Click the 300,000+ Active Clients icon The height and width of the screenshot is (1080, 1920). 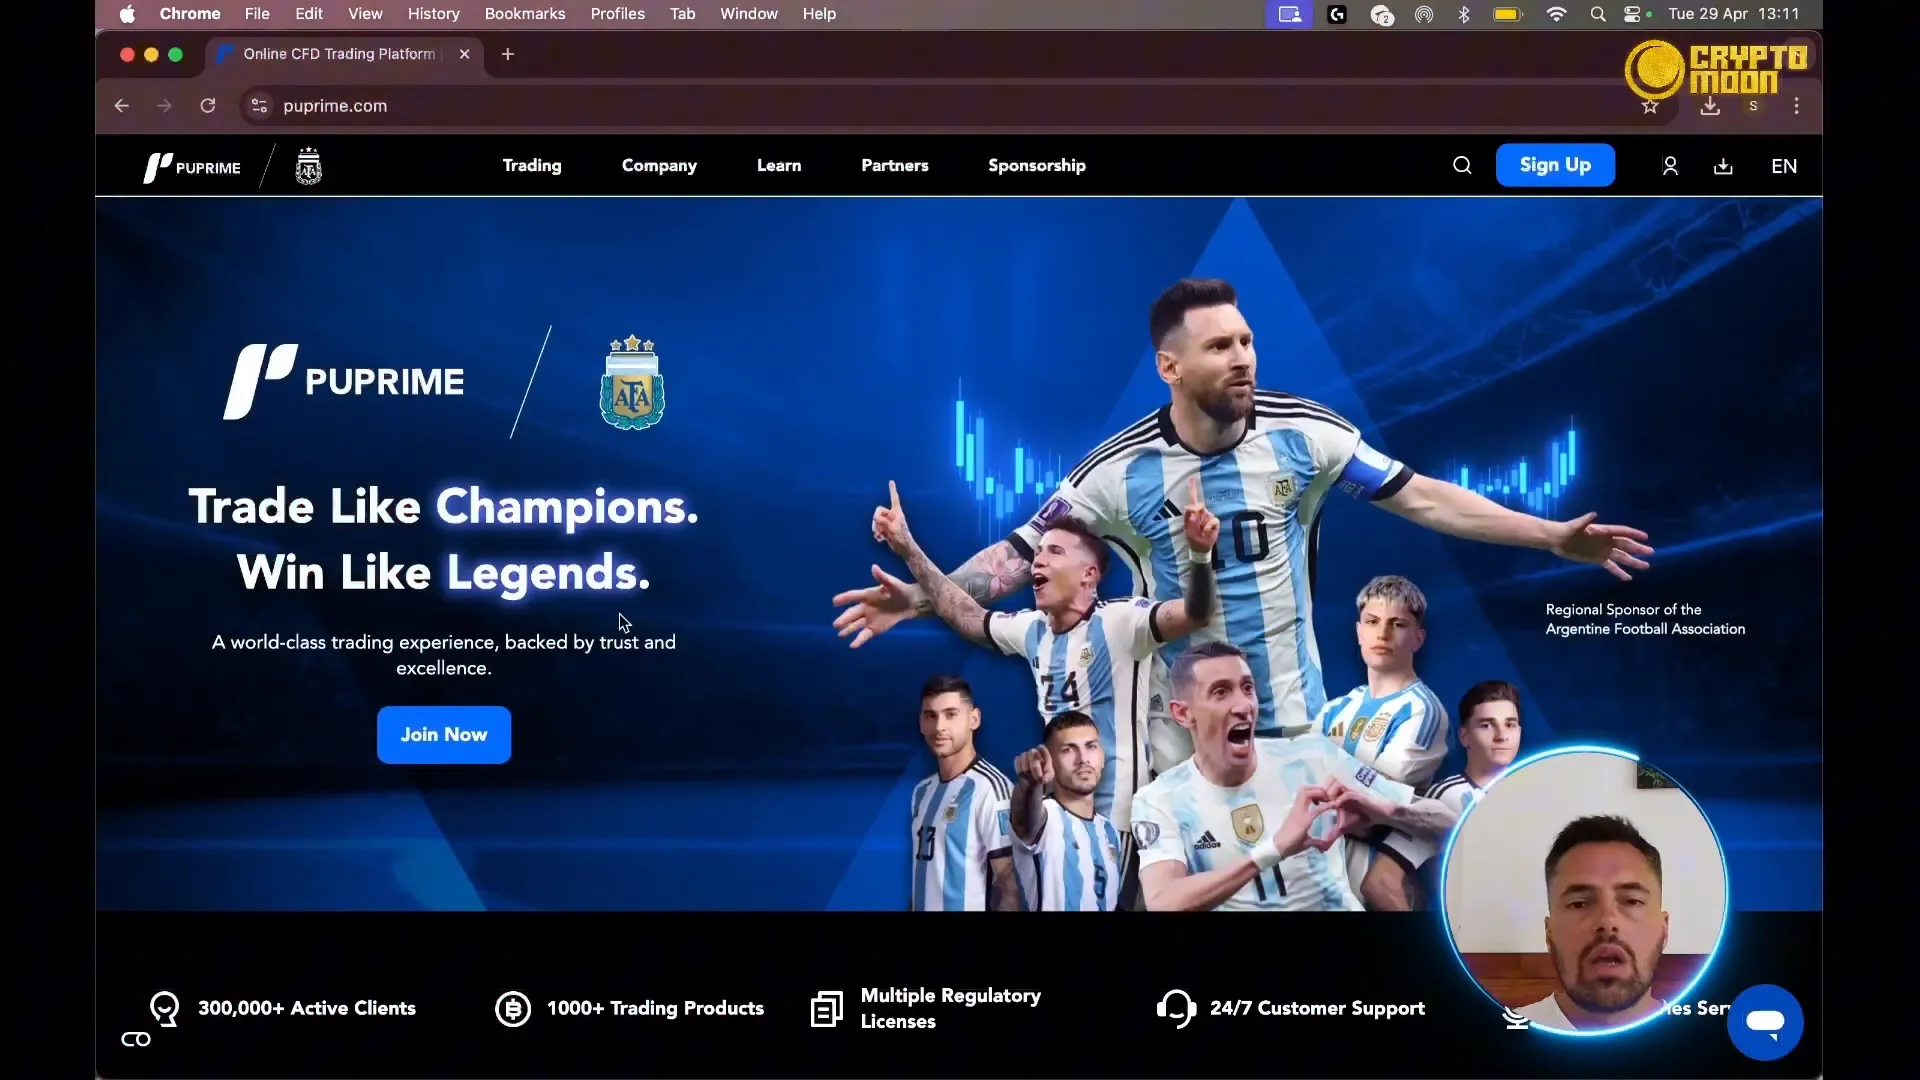[x=165, y=1009]
